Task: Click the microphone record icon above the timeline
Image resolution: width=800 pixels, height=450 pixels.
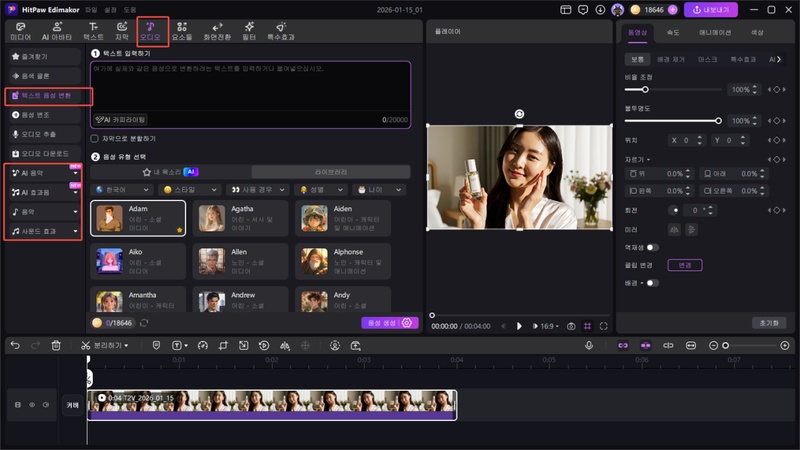Action: tap(589, 345)
